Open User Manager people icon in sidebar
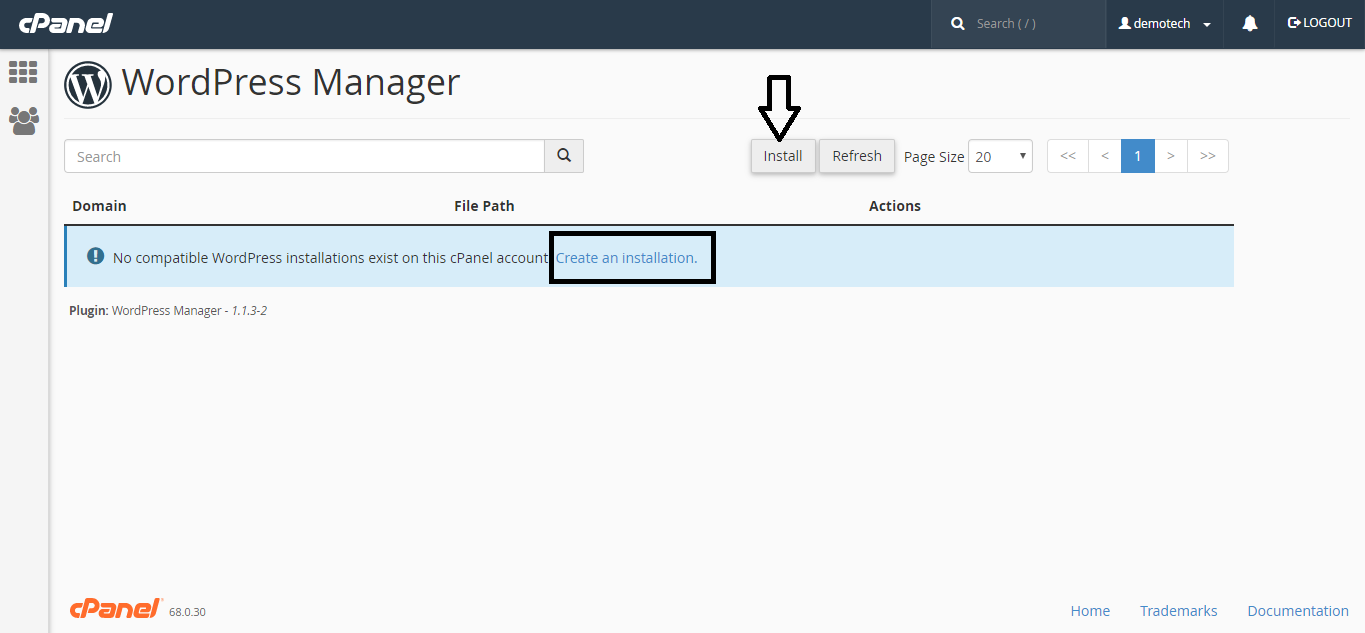The width and height of the screenshot is (1365, 633). 23,121
